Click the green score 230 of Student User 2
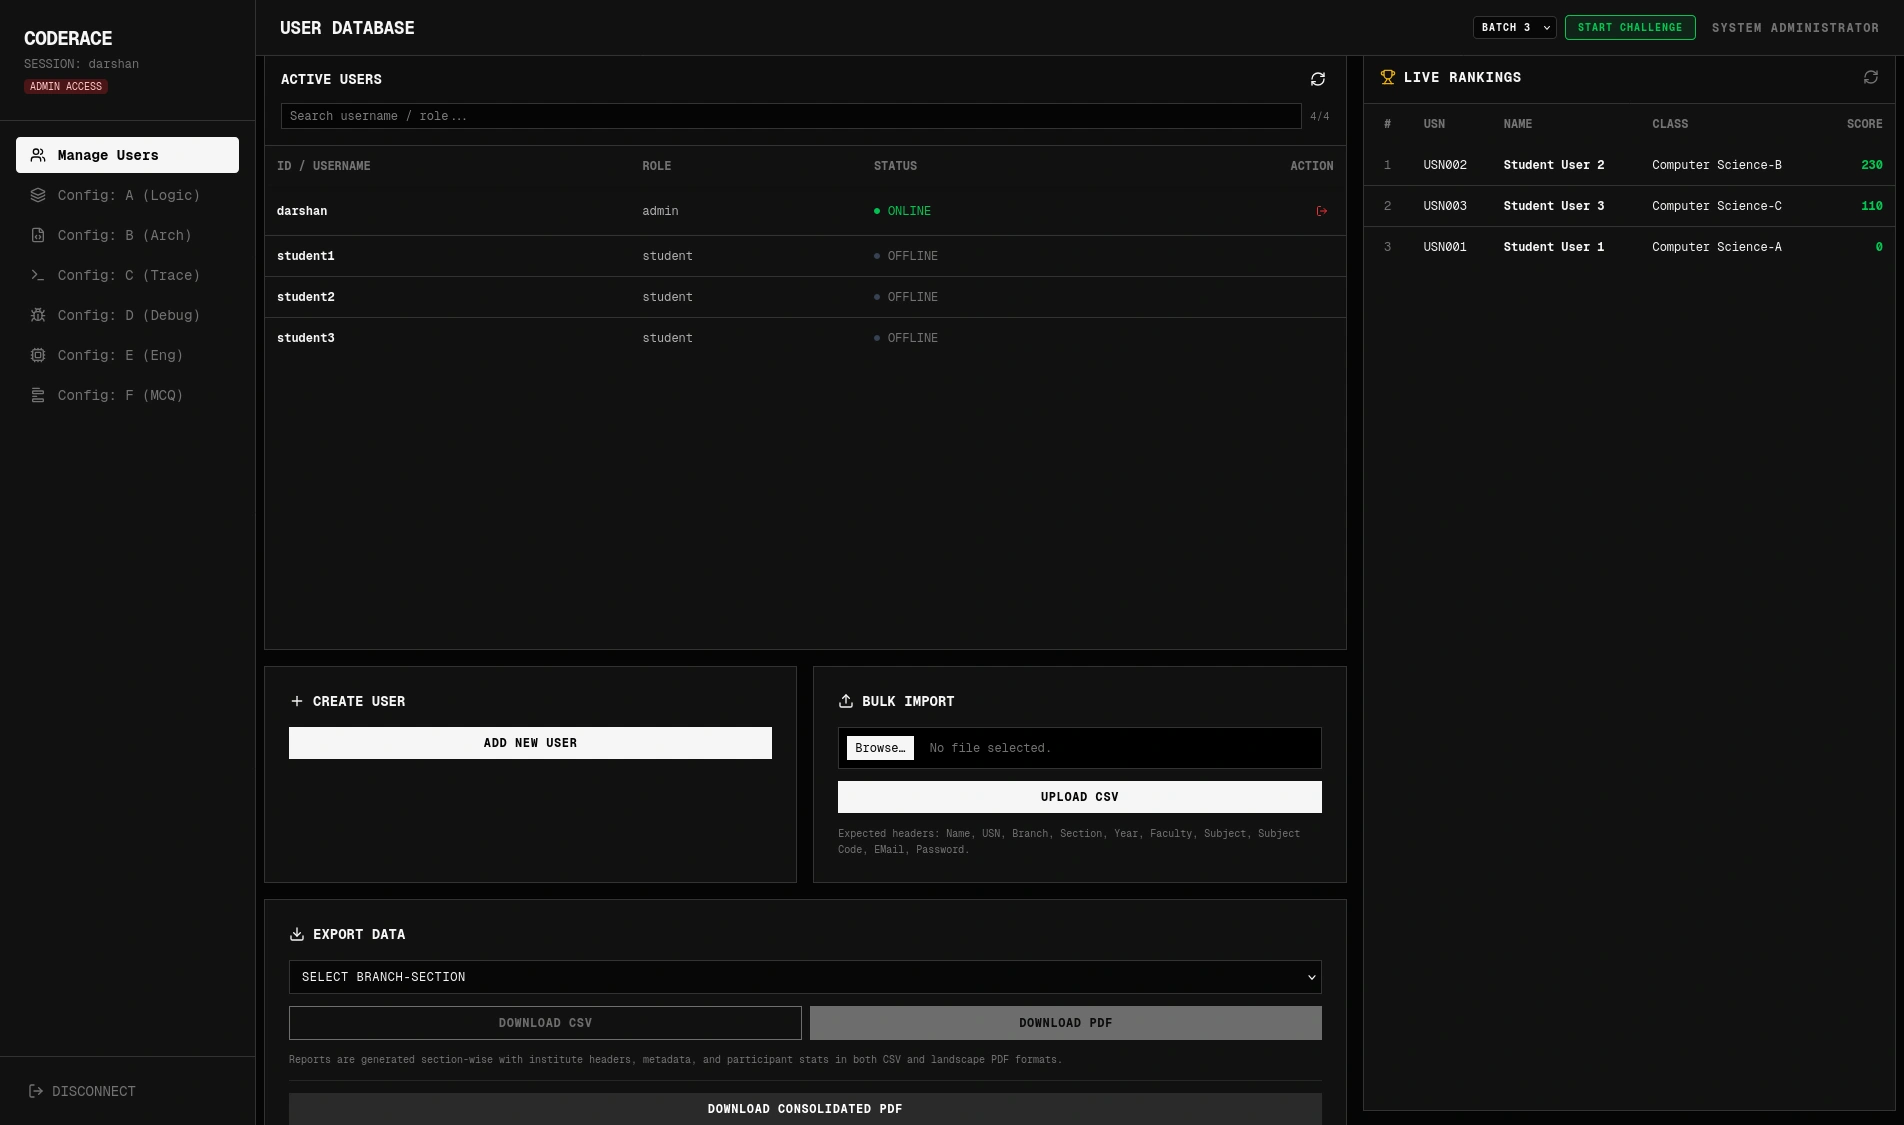 coord(1871,165)
